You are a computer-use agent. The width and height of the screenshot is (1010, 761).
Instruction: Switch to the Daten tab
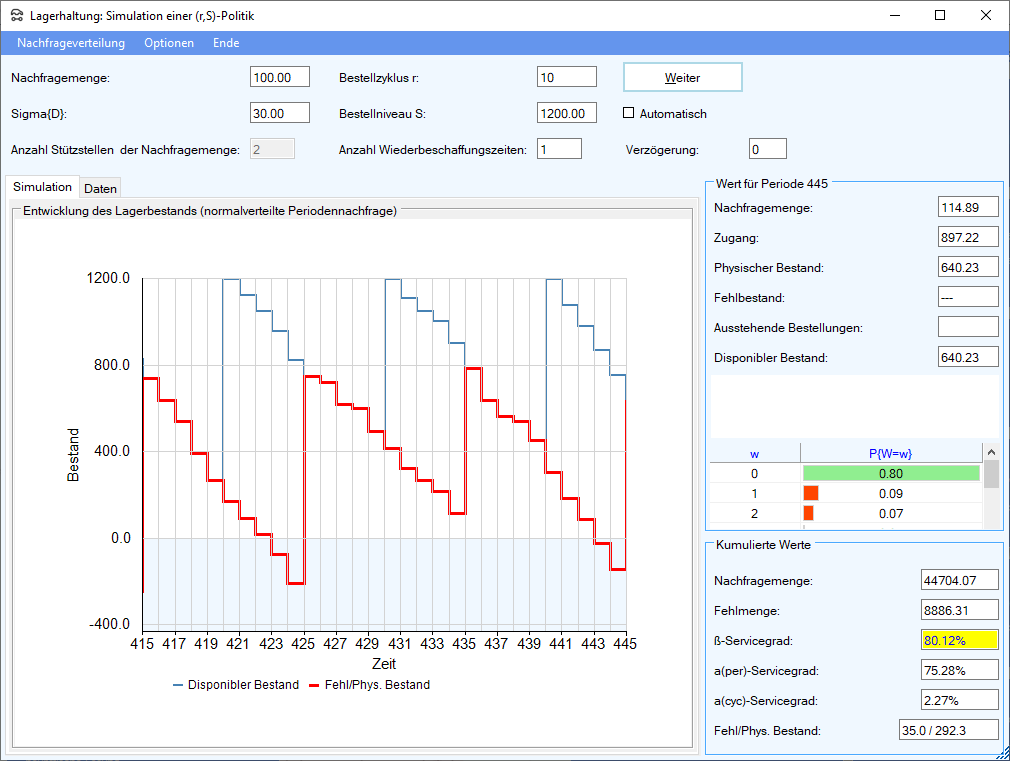pos(100,188)
